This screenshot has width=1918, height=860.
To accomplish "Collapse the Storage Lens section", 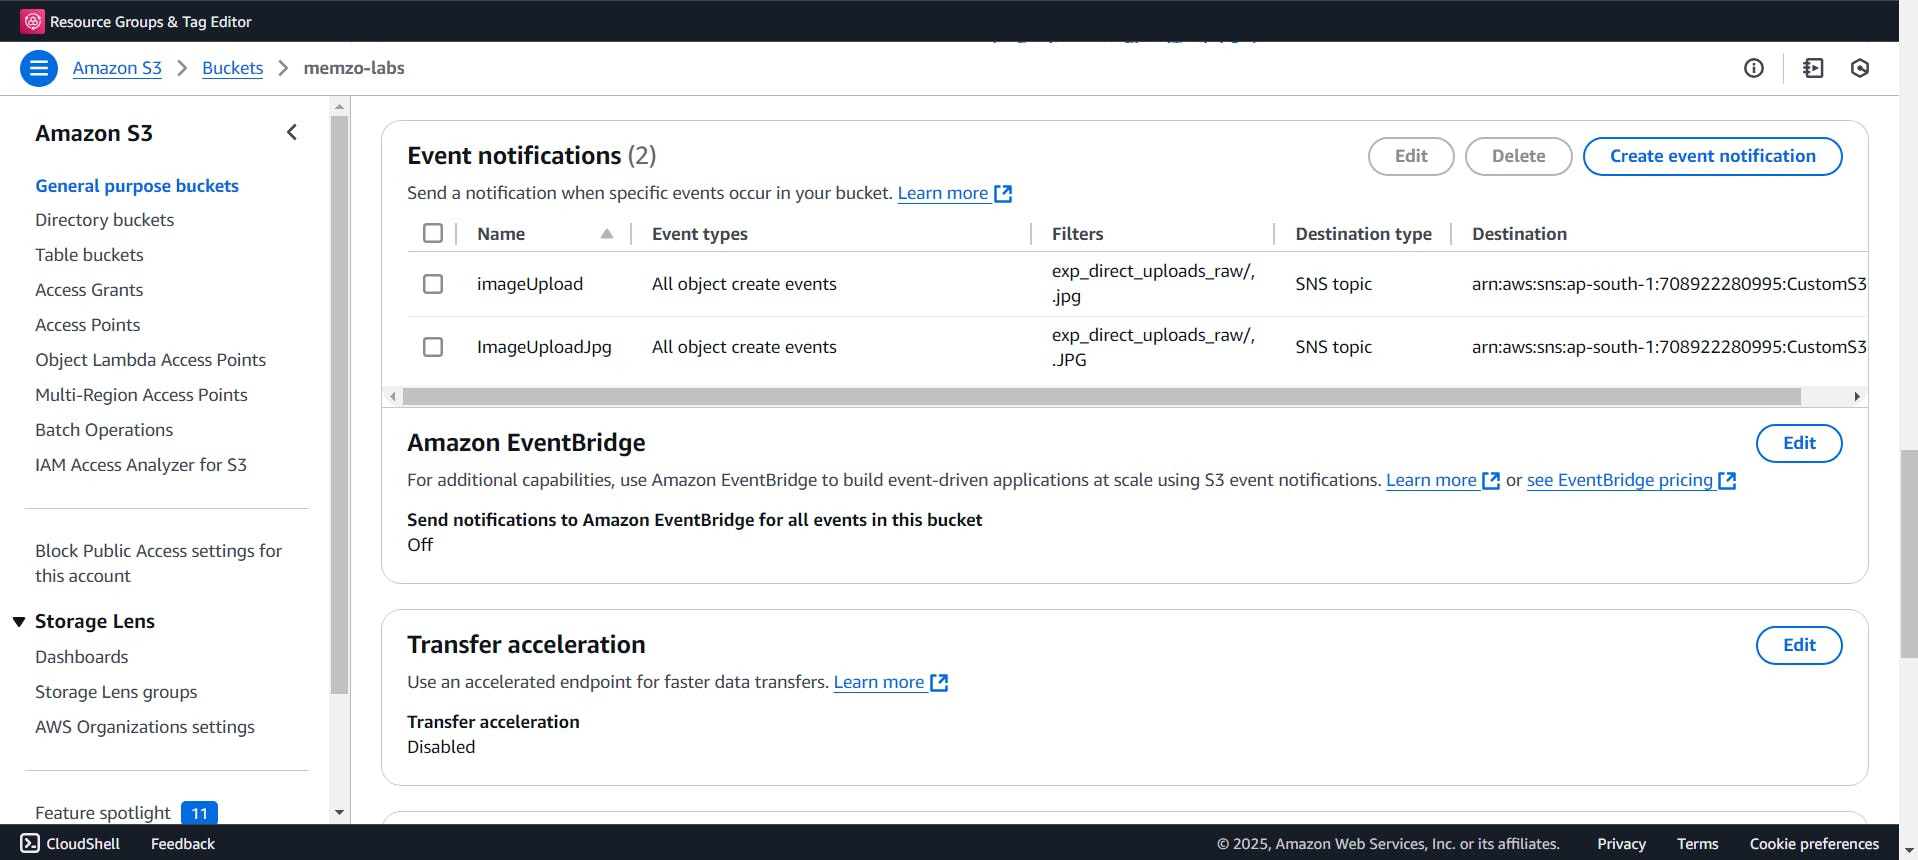I will point(19,622).
